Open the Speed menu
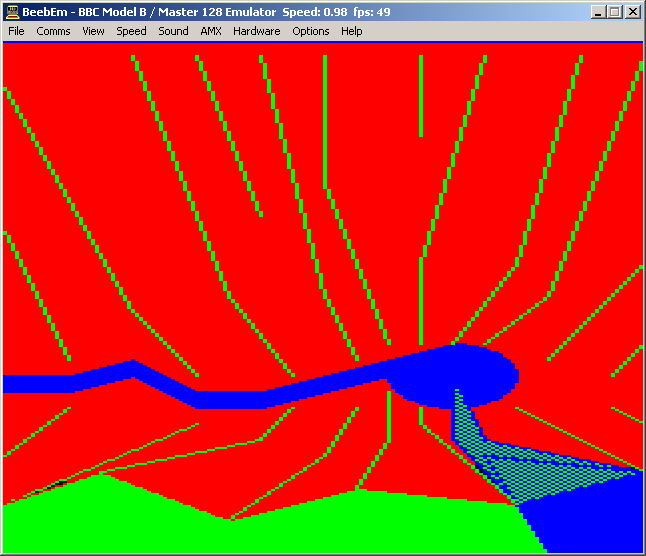Viewport: 646px width, 556px height. click(x=131, y=31)
